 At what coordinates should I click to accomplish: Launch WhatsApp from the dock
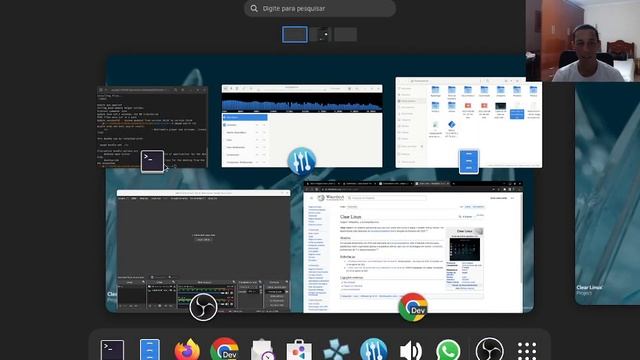[x=448, y=350]
